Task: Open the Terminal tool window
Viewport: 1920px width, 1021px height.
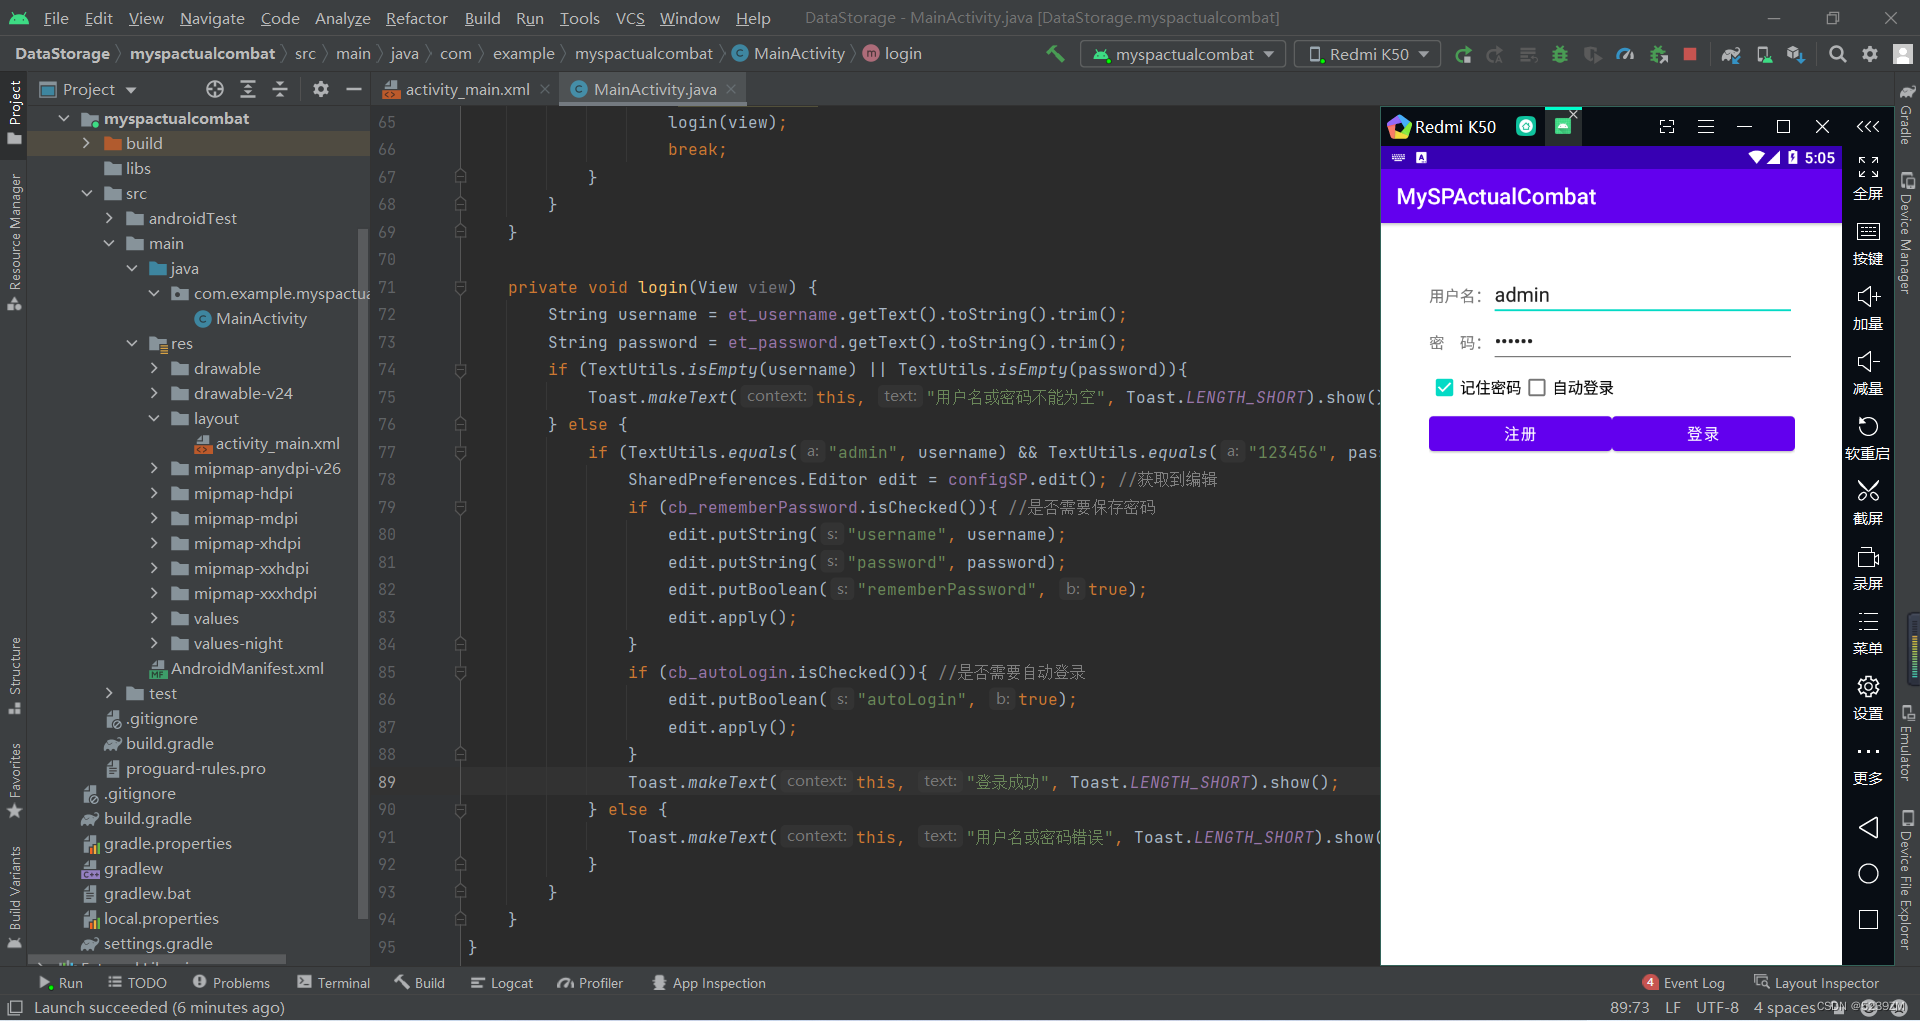Action: 334,983
